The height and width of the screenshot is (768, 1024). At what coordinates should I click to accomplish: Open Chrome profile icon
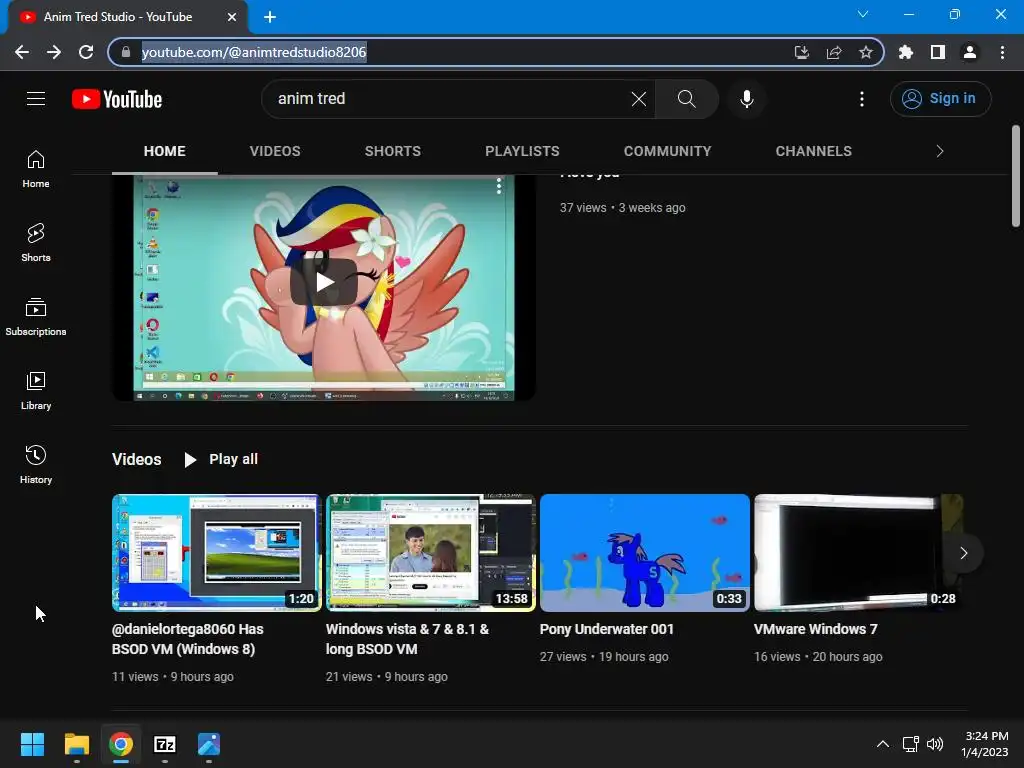(969, 52)
